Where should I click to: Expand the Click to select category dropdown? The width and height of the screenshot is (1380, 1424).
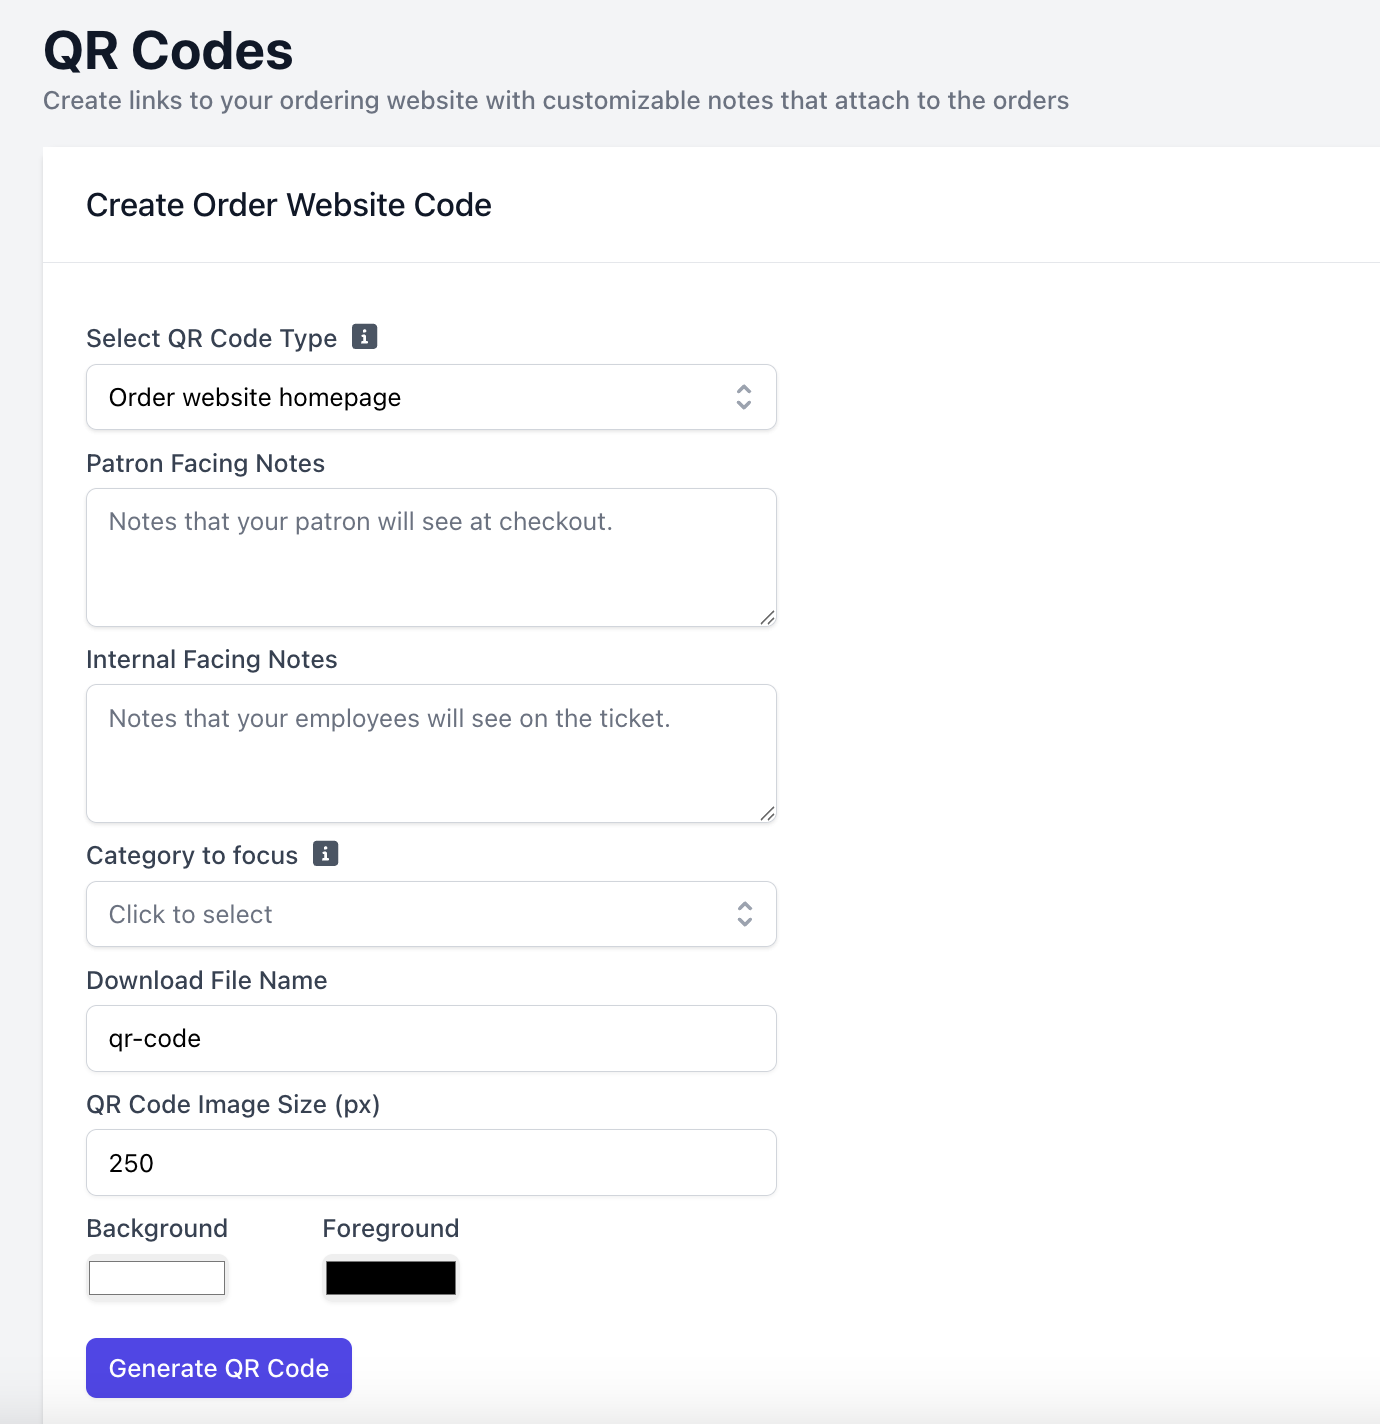click(431, 914)
